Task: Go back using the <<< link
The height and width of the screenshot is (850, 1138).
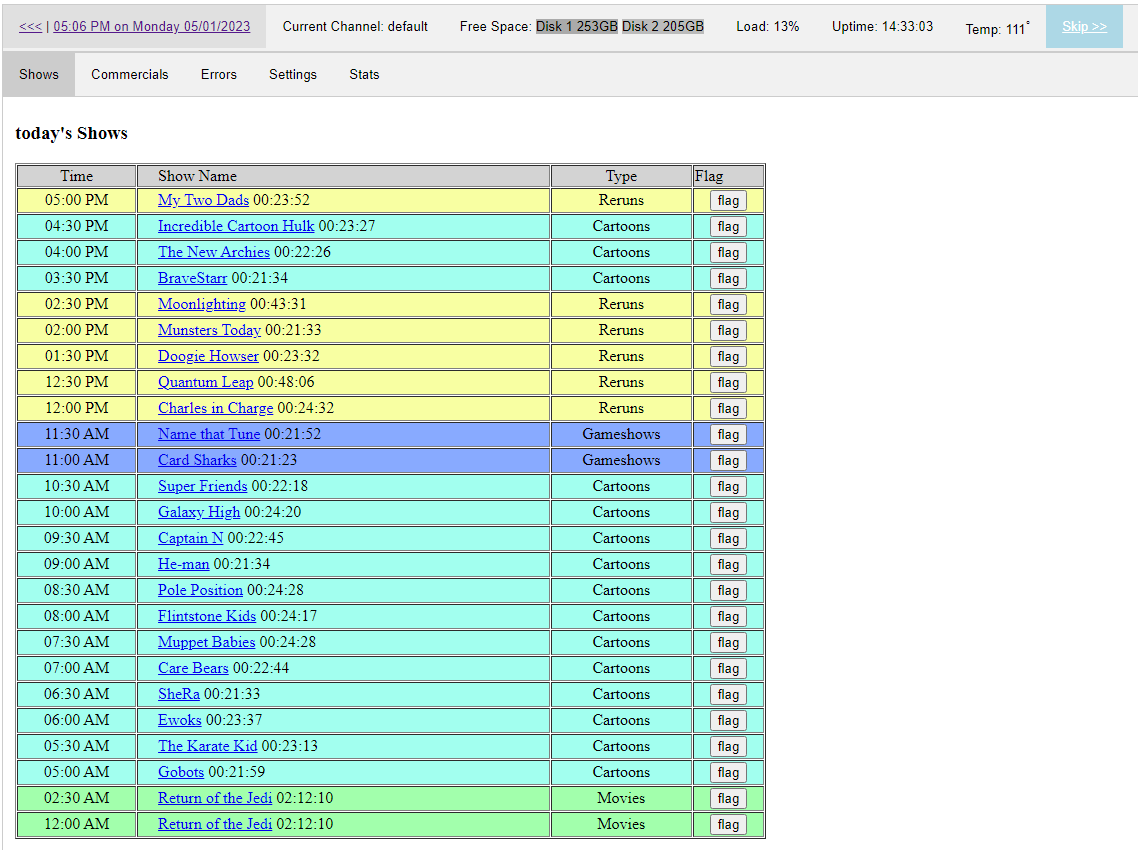Action: (x=30, y=27)
